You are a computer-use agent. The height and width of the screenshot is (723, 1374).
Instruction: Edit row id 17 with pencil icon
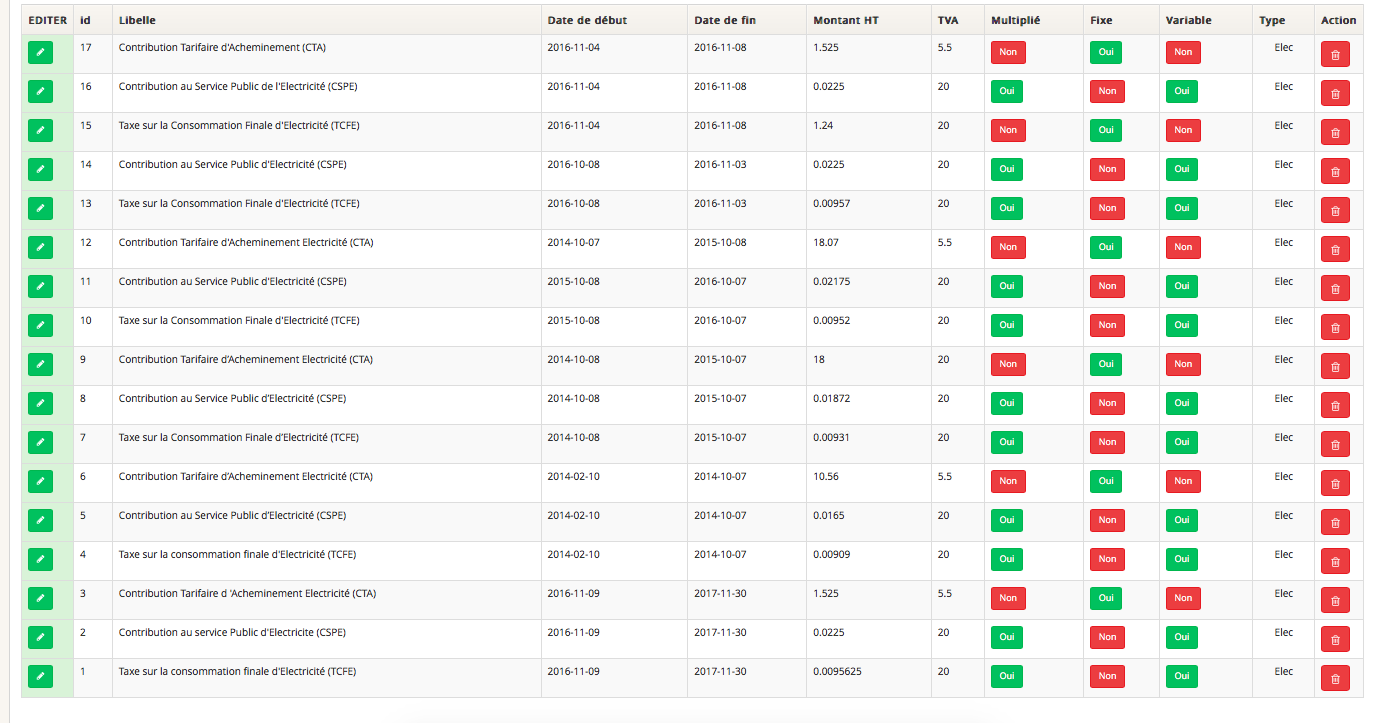(40, 52)
